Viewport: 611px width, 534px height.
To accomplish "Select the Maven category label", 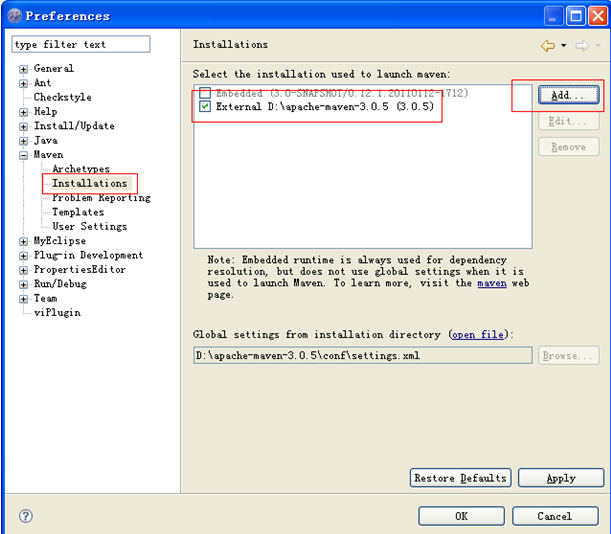I will [48, 155].
